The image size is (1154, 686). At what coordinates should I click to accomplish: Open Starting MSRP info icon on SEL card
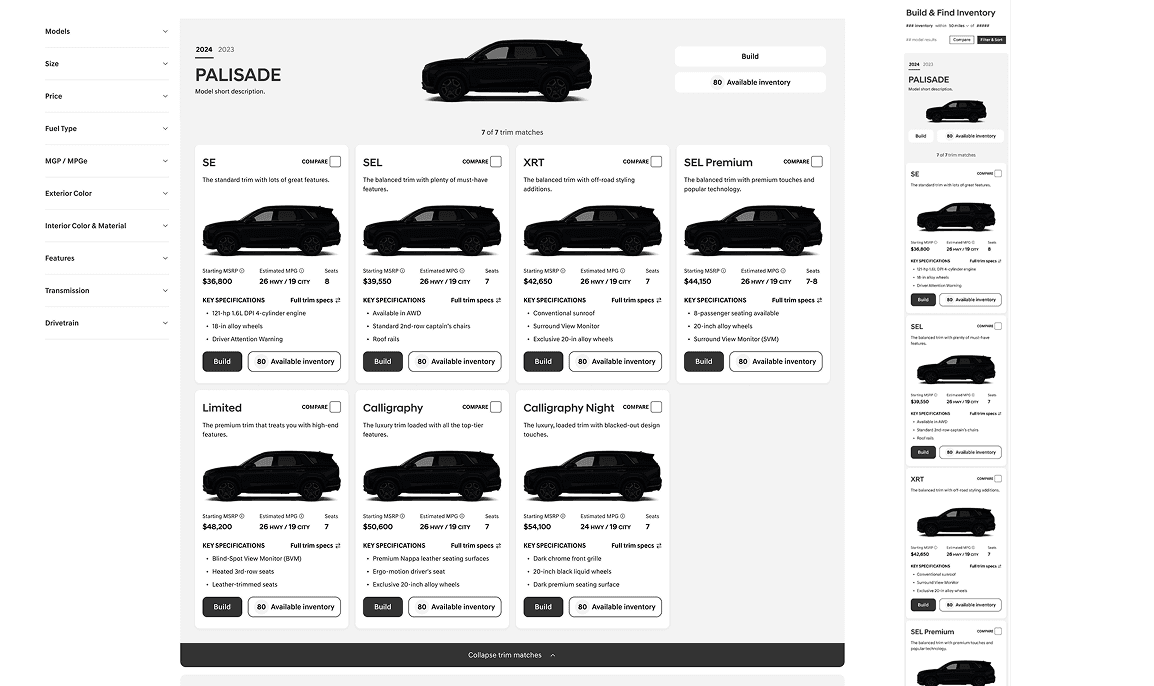coord(403,271)
